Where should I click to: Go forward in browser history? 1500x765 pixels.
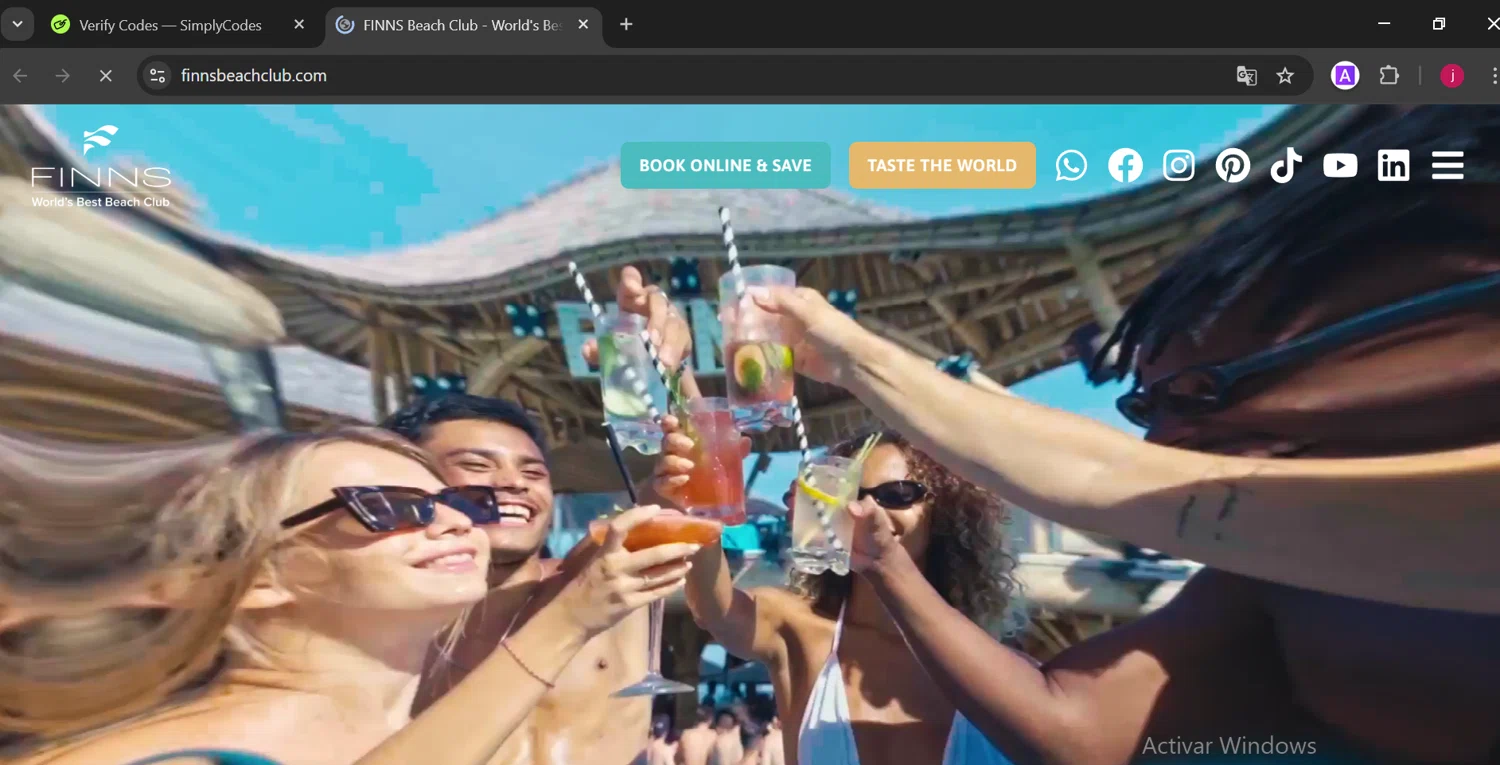click(62, 76)
